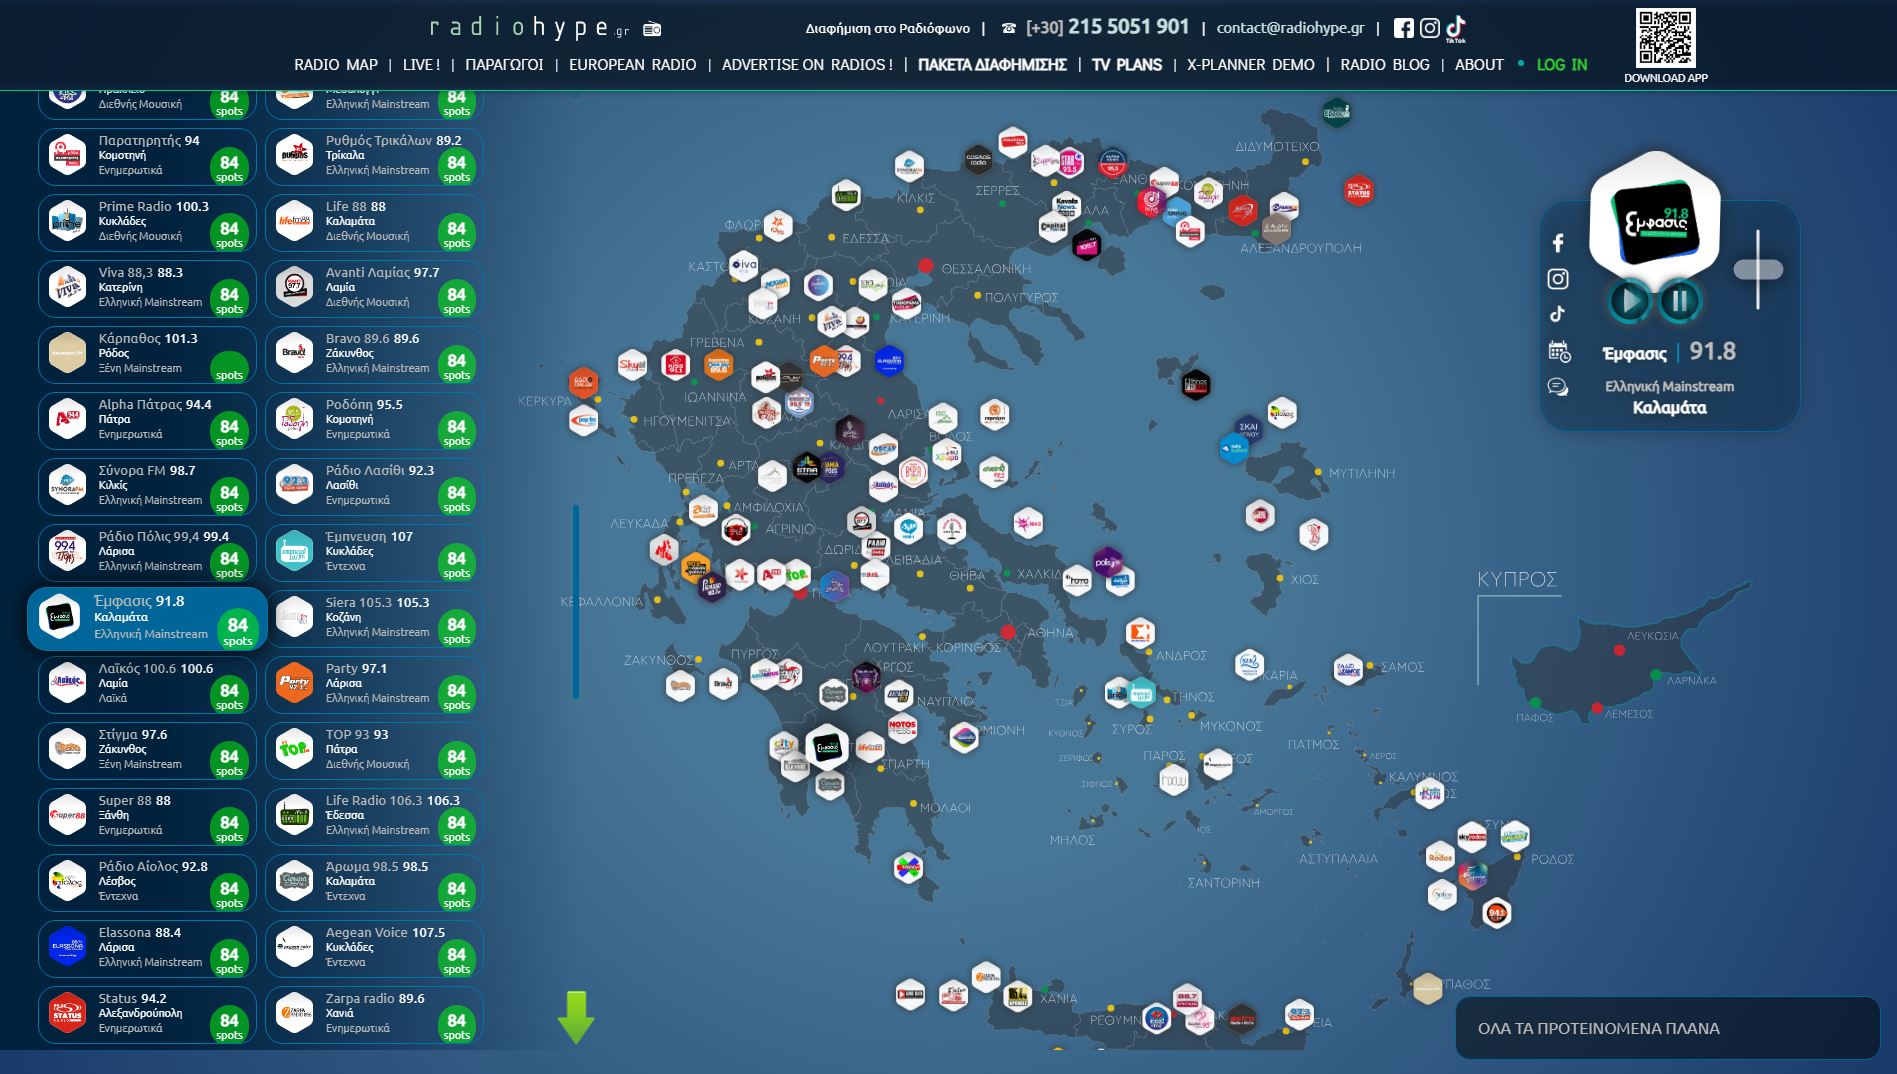Click the header Facebook icon

[x=1403, y=28]
